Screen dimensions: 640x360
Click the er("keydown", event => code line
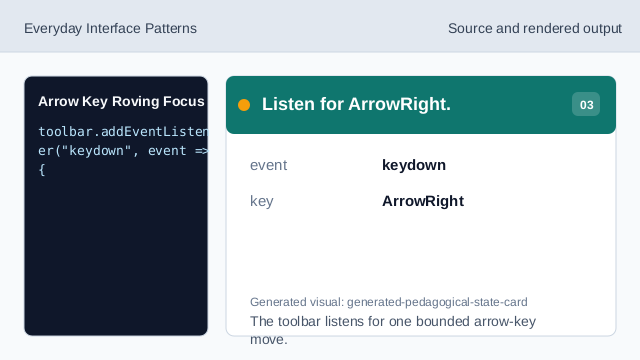click(x=123, y=151)
